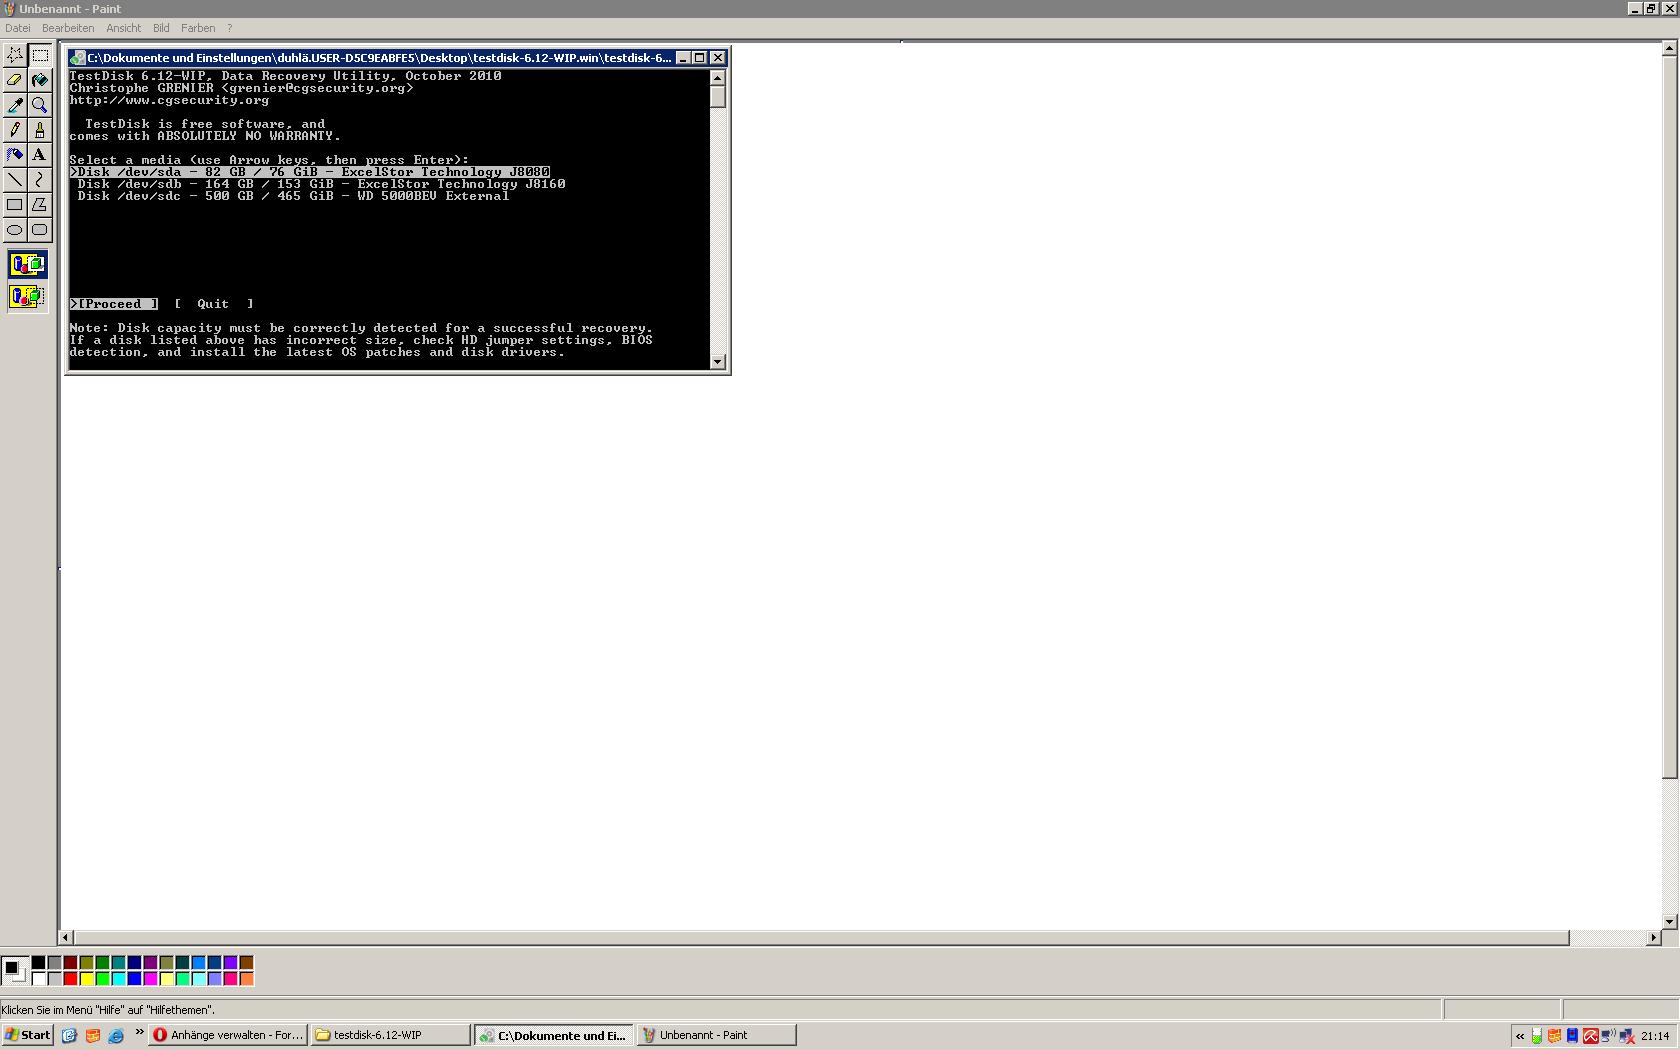Select the Polygon tool
This screenshot has width=1680, height=1050.
click(x=40, y=205)
